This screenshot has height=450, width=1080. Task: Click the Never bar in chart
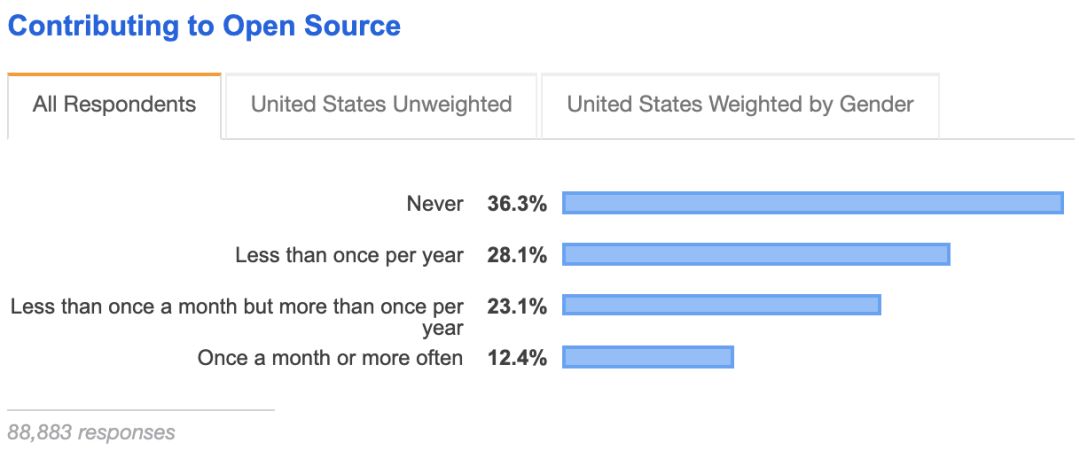[x=813, y=203]
